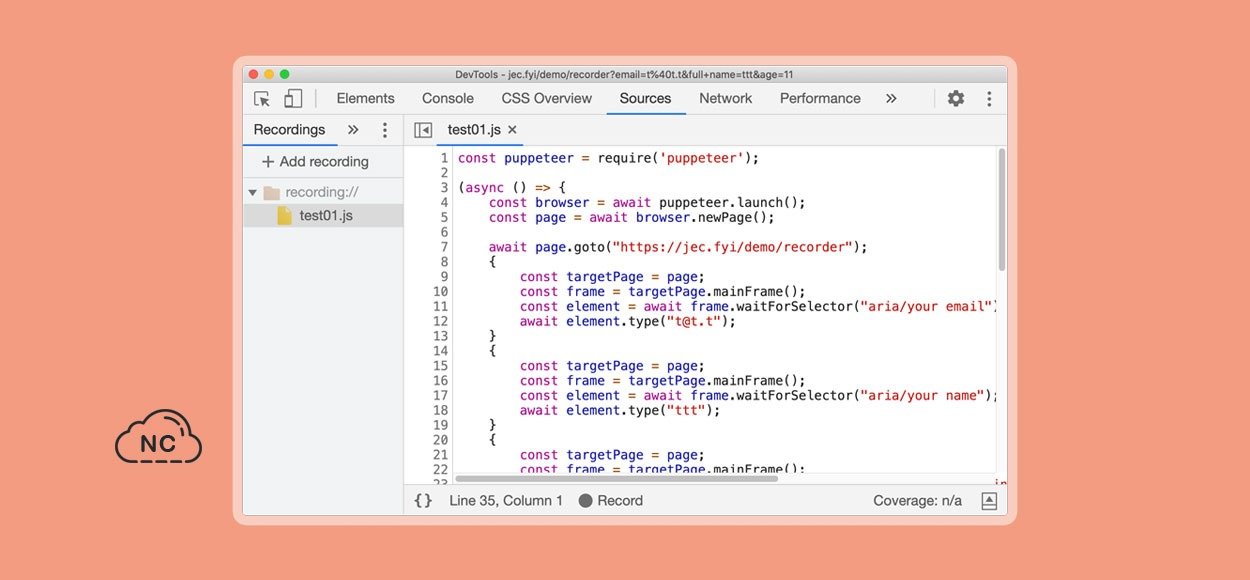This screenshot has width=1250, height=580.
Task: Click the "ttt" string on line 18
Action: pos(687,410)
